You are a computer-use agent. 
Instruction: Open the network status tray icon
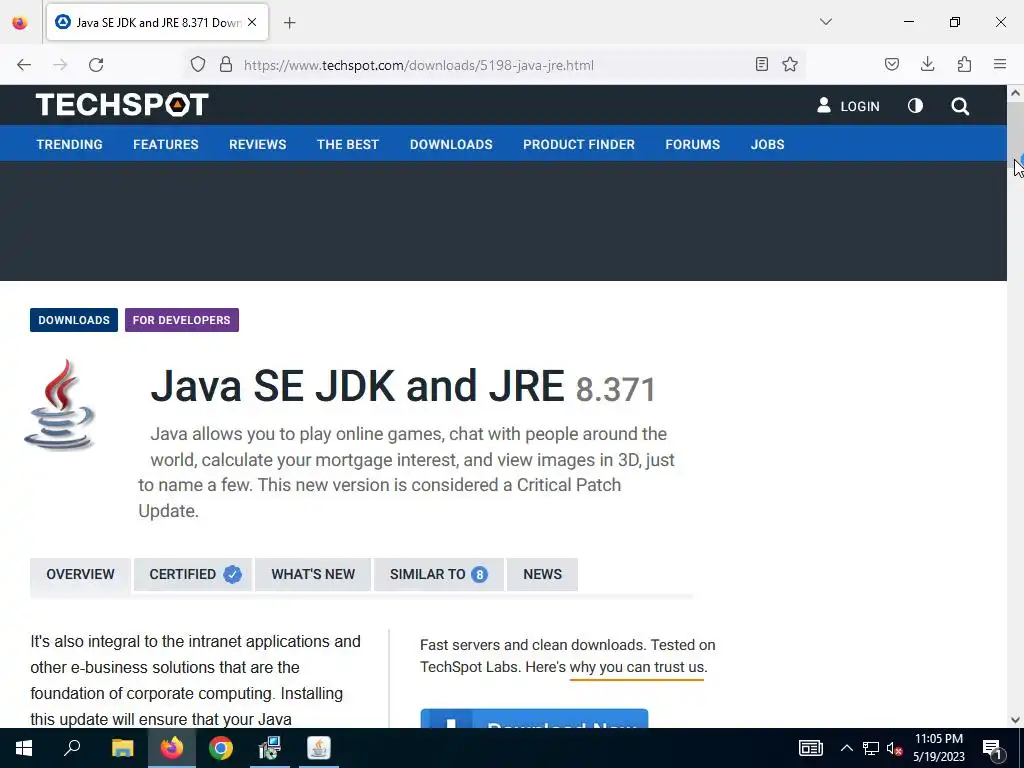click(871, 748)
